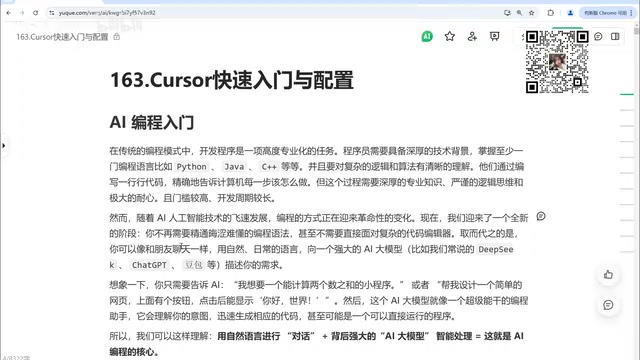The width and height of the screenshot is (640, 360).
Task: Click the inline code word Java
Action: [234, 167]
